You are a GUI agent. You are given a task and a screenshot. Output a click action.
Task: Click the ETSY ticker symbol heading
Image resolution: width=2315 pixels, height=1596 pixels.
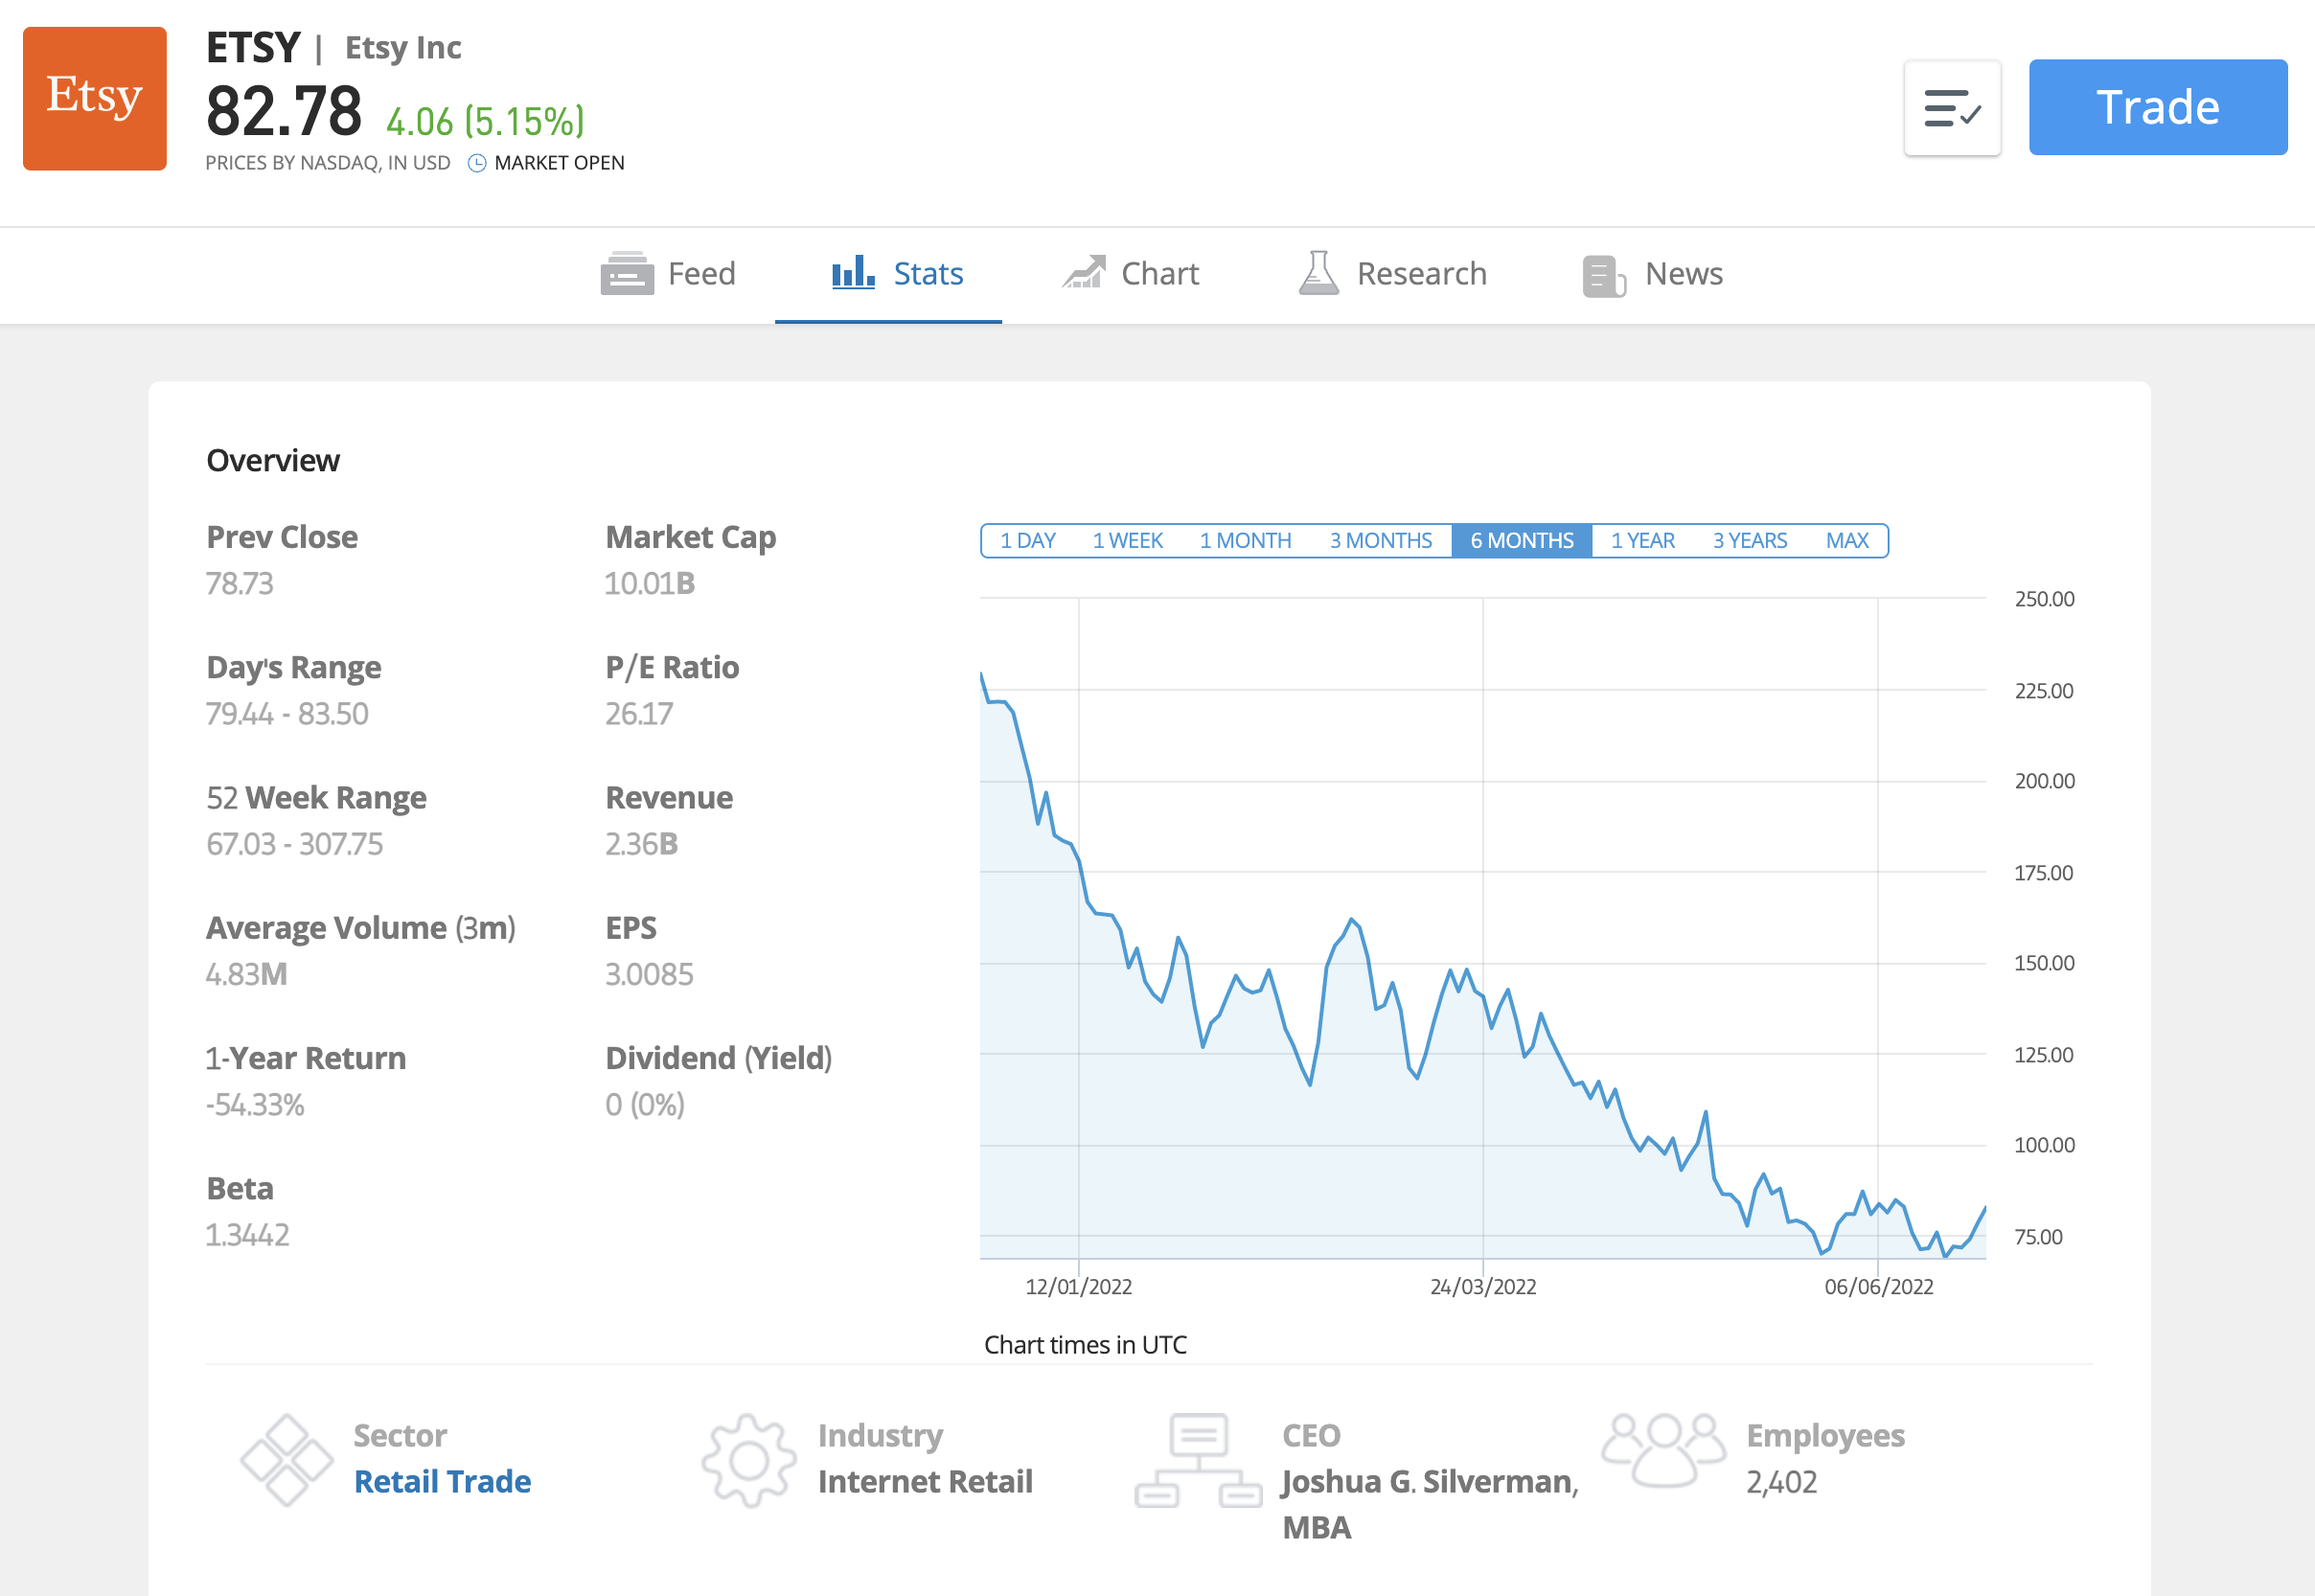[x=253, y=47]
